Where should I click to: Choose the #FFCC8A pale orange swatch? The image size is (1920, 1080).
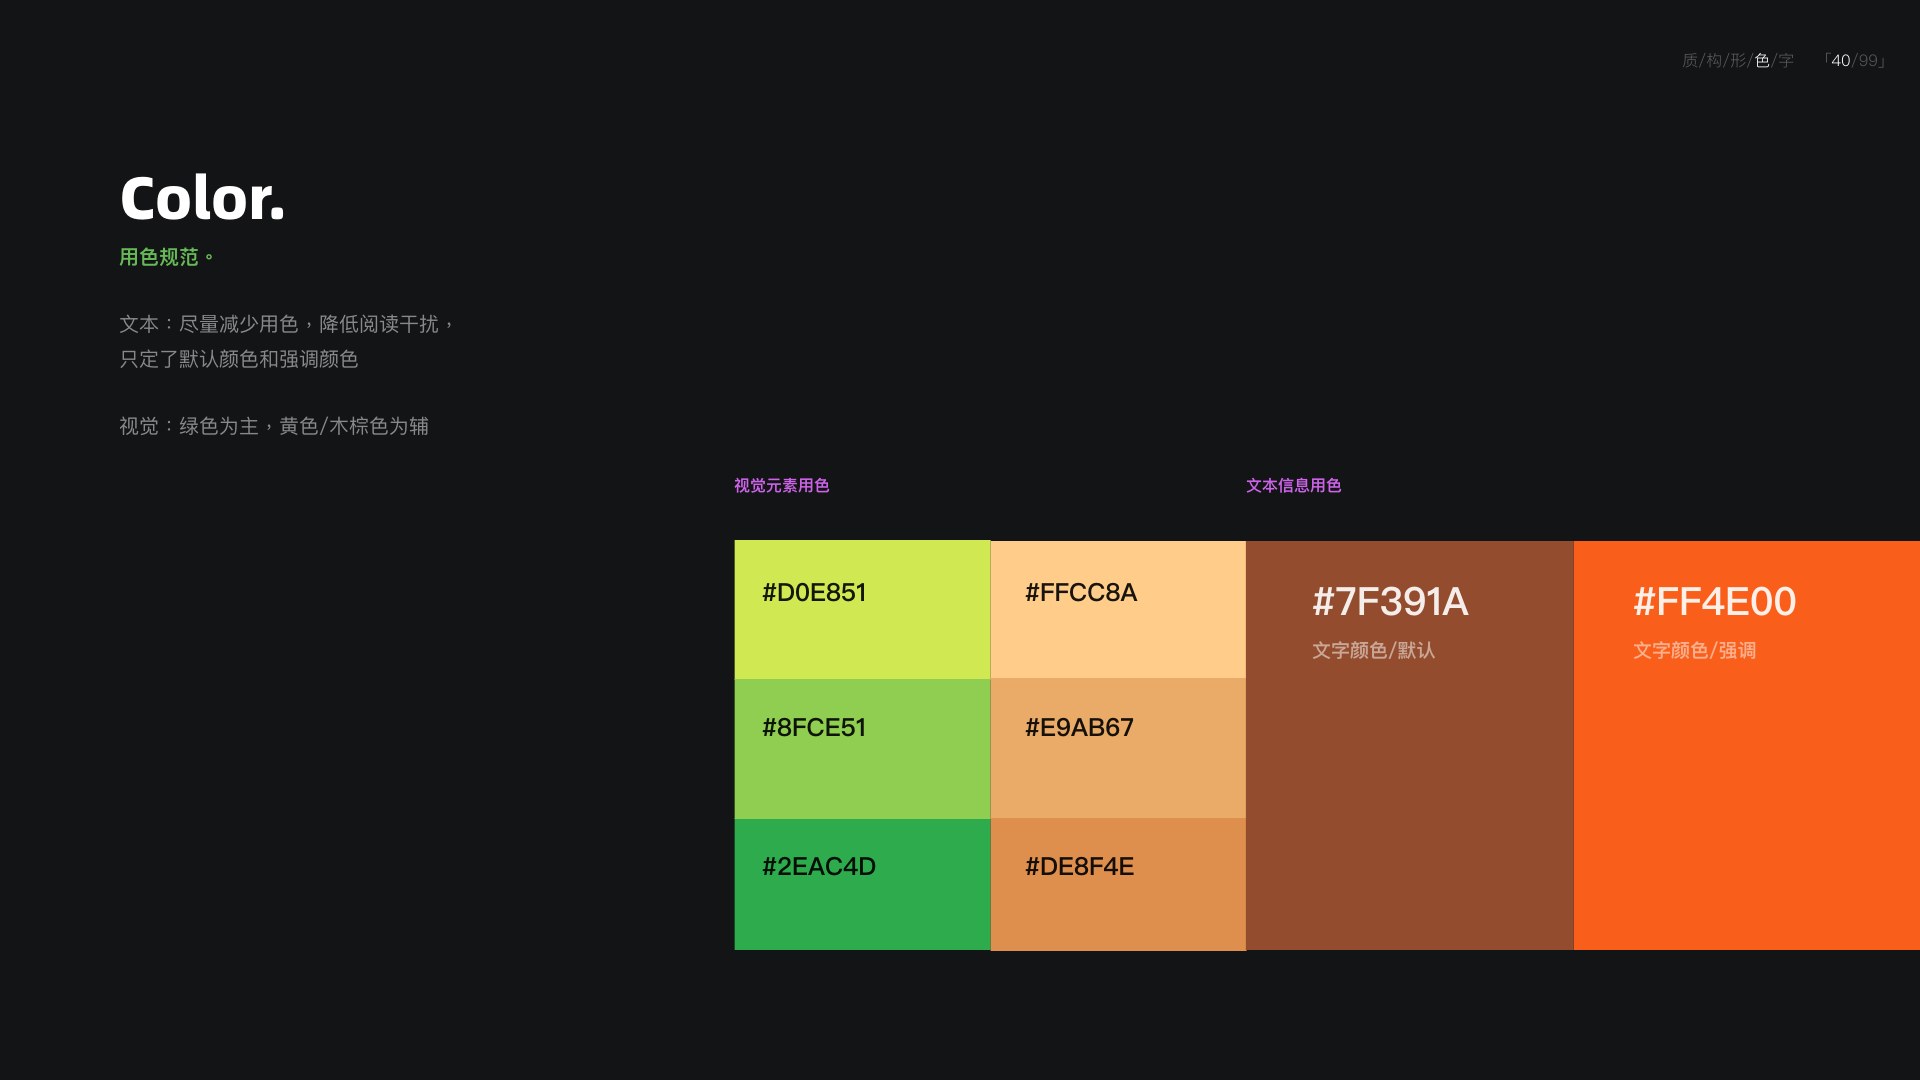1118,610
